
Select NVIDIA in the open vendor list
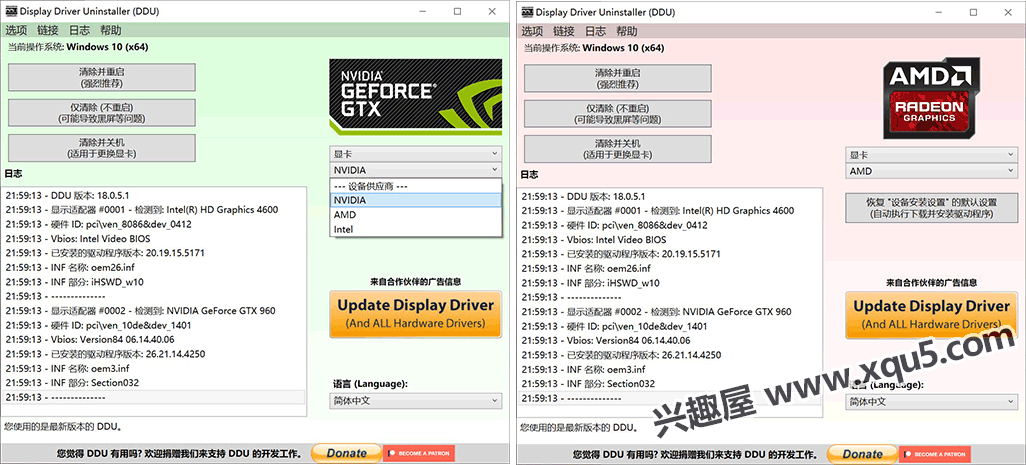[416, 200]
